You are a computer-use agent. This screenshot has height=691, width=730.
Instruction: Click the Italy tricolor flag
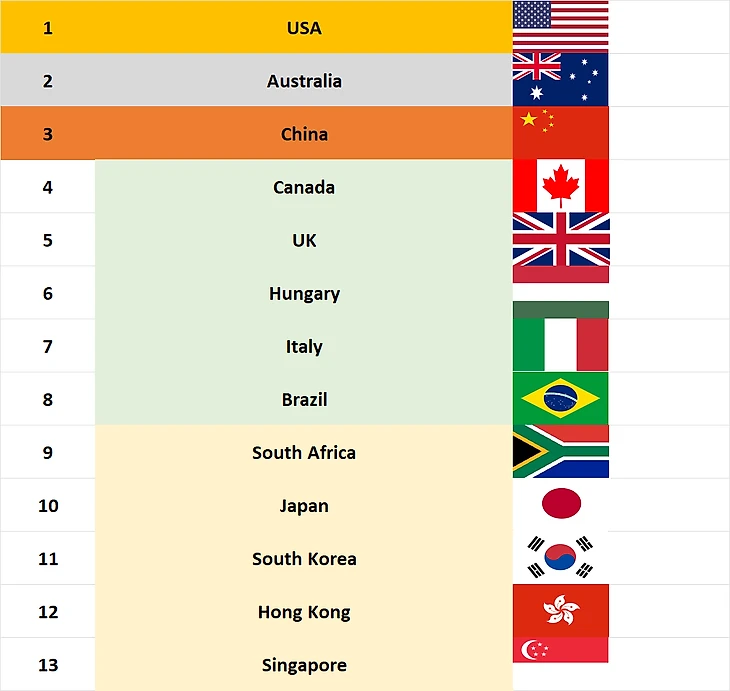pos(561,345)
